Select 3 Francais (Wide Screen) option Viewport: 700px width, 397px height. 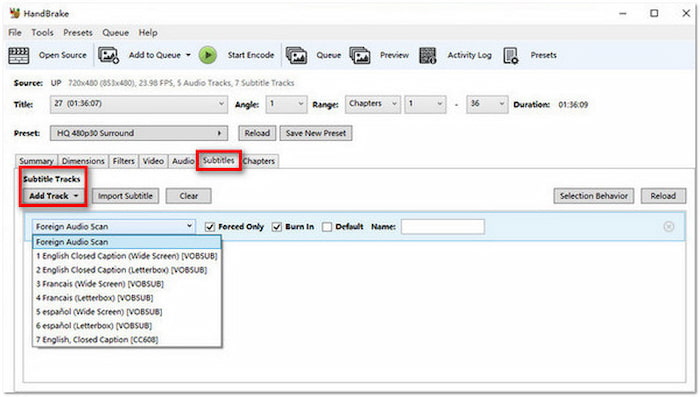[127, 284]
